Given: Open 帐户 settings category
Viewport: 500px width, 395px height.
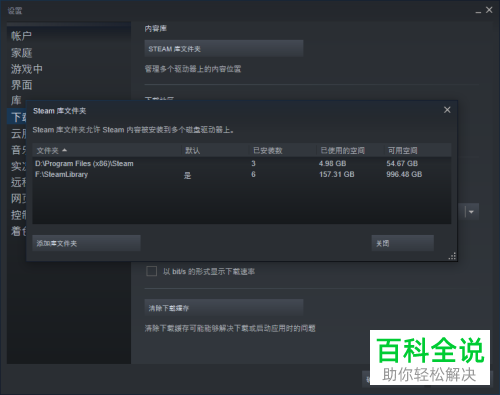Looking at the screenshot, I should pos(21,36).
